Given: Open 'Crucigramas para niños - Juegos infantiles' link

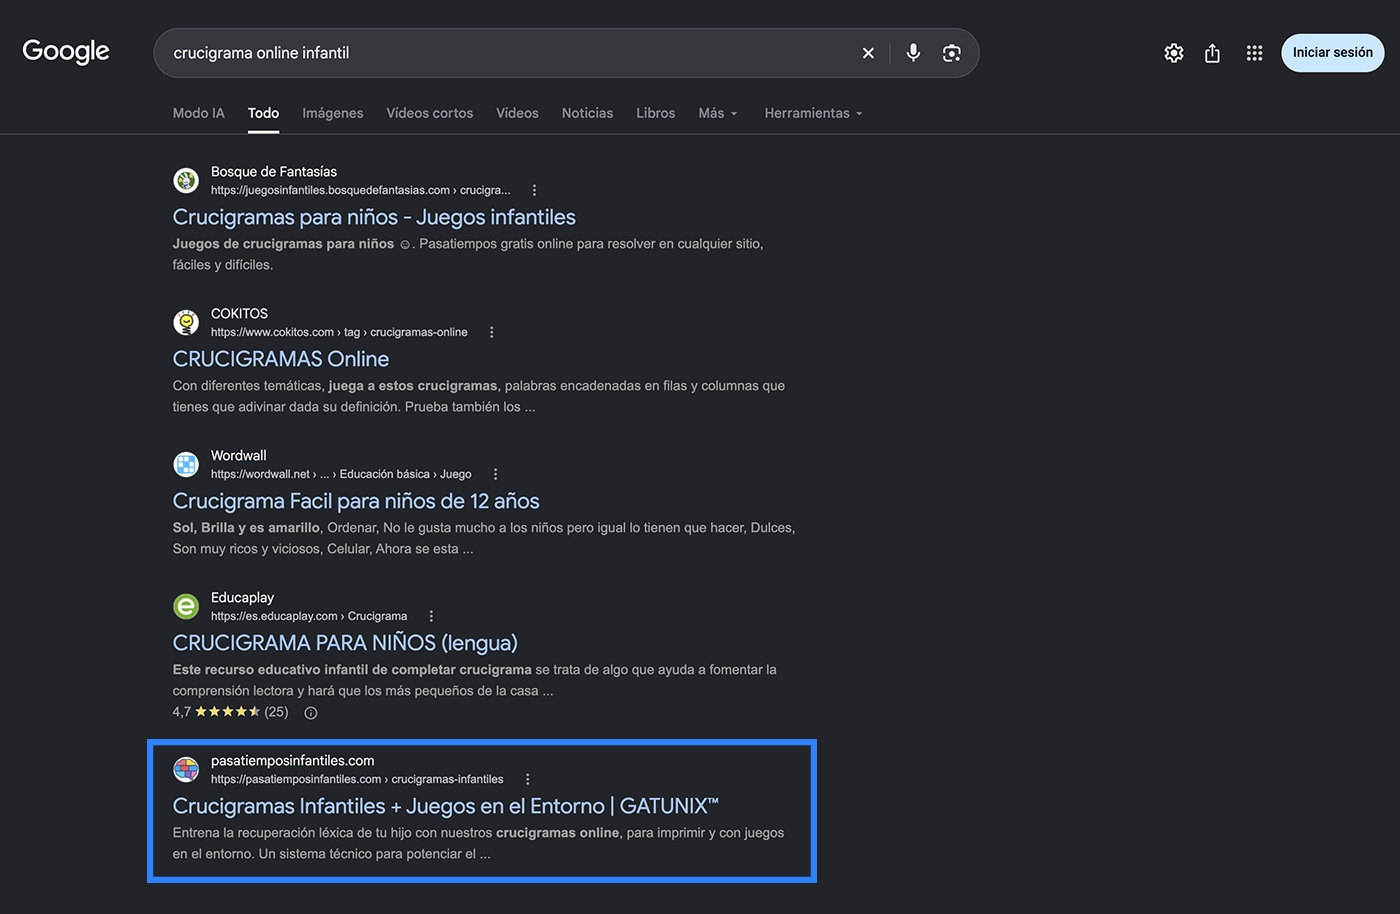Looking at the screenshot, I should click(374, 217).
